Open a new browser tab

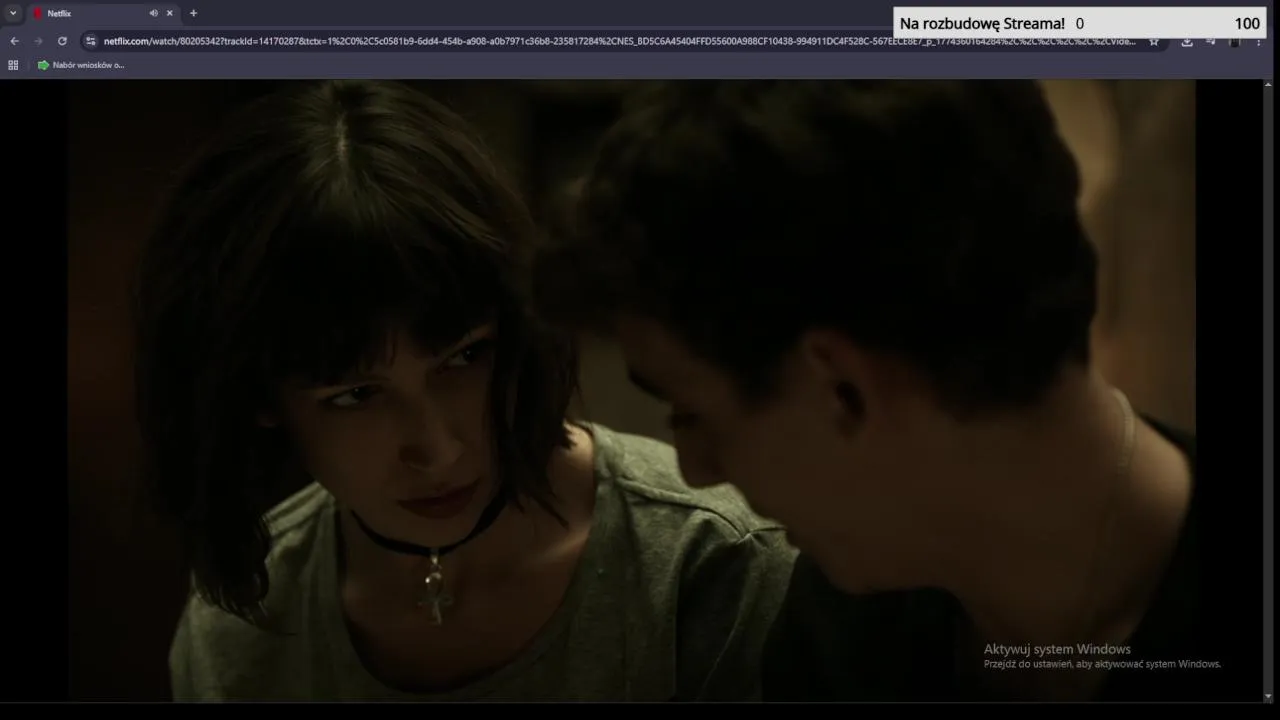[x=193, y=13]
